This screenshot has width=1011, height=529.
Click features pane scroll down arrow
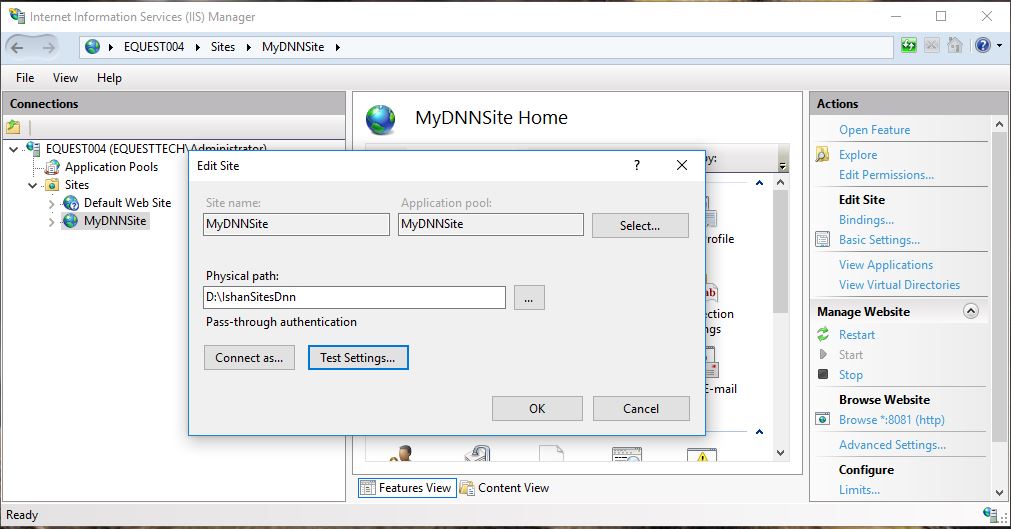click(780, 453)
